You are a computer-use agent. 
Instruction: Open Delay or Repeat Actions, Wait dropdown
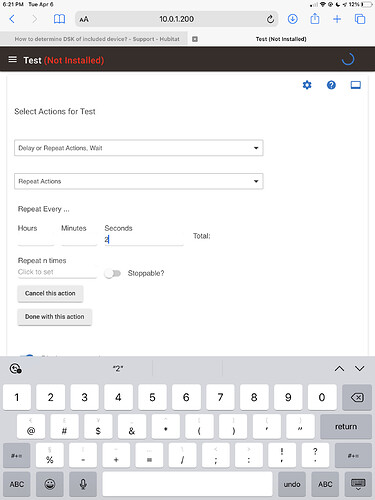pyautogui.click(x=139, y=148)
